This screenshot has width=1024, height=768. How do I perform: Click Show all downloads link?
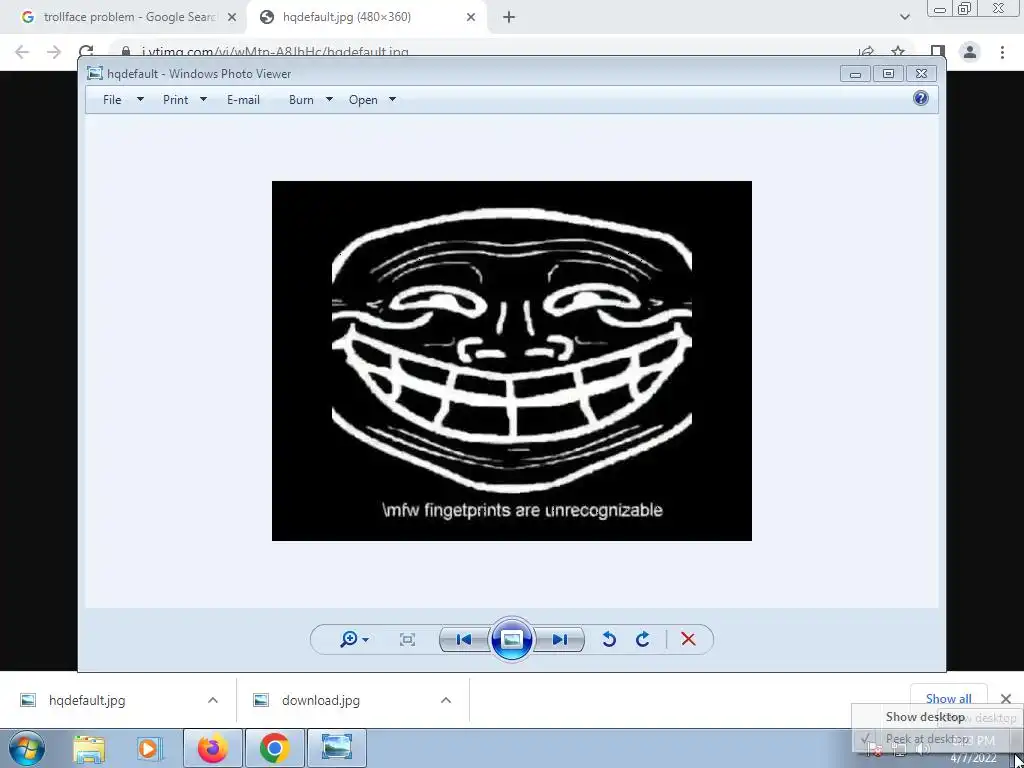click(948, 698)
